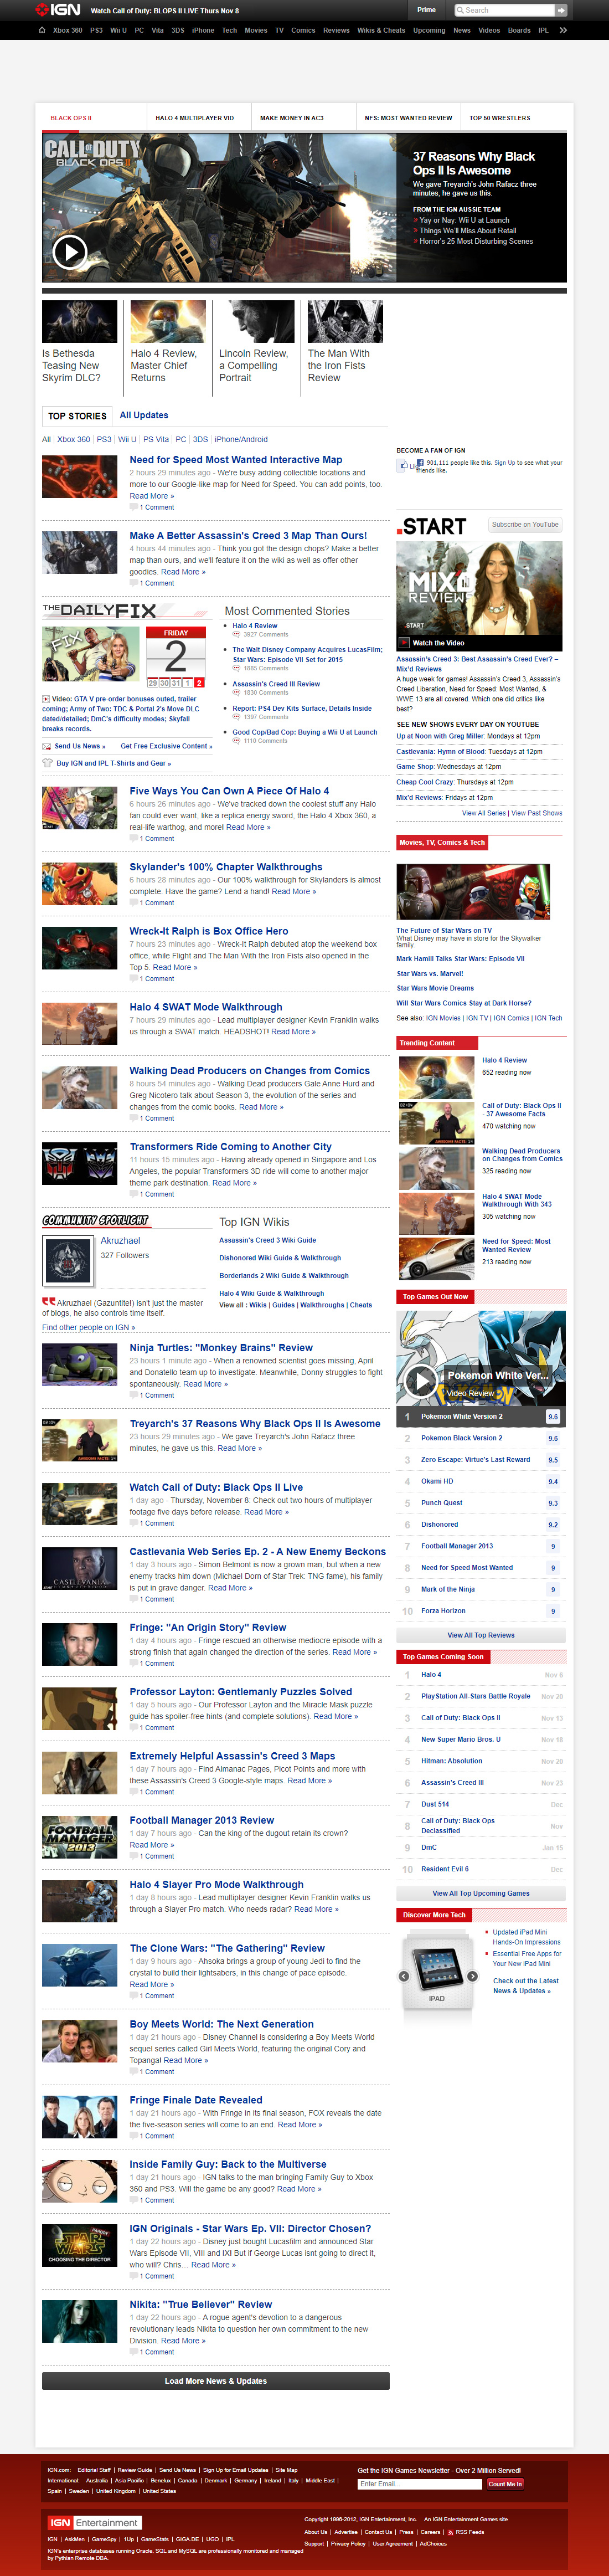Open Ninja Turtles Monkey Brains Review story
The image size is (609, 2576).
(221, 1348)
